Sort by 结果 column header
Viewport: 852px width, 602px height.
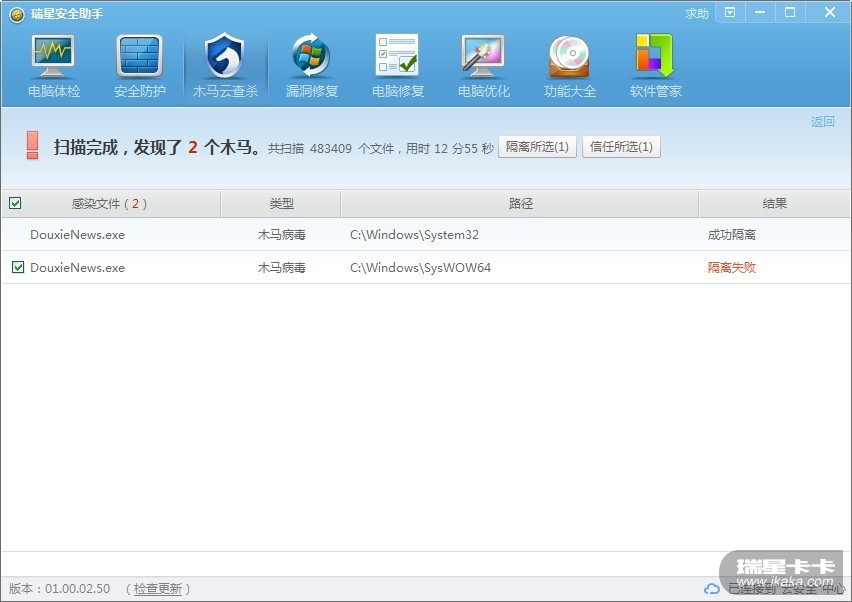click(x=774, y=203)
